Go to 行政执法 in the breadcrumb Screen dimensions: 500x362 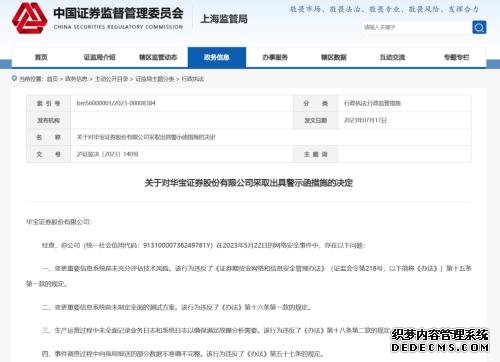click(x=193, y=79)
